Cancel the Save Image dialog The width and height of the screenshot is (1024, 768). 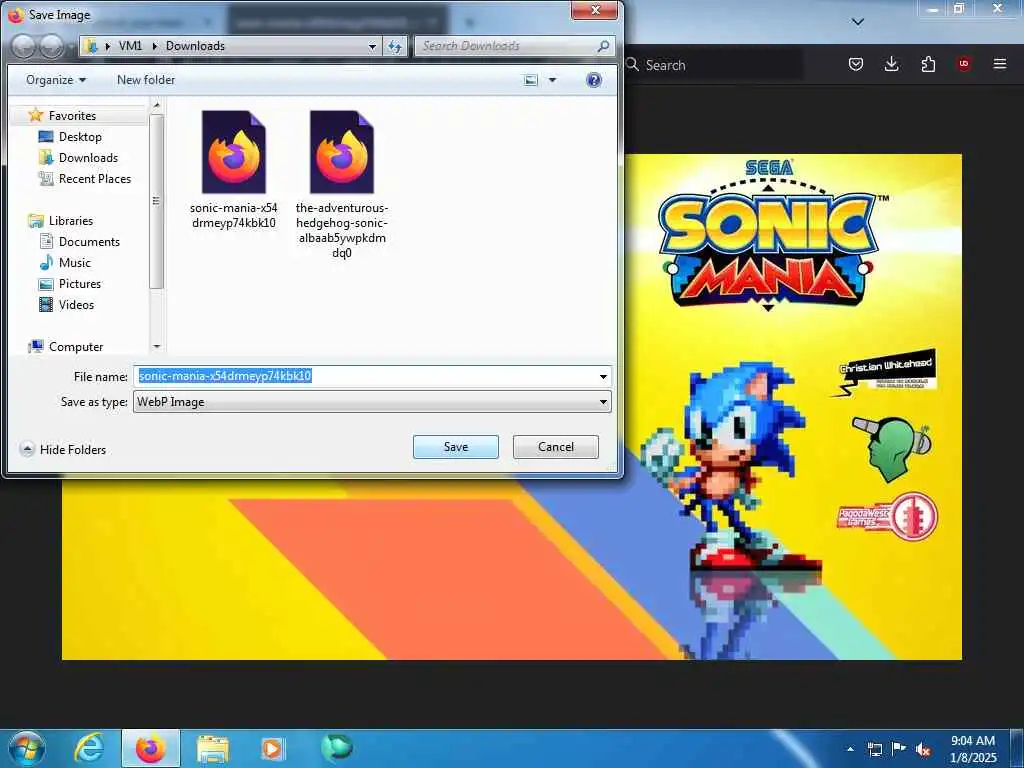(556, 447)
